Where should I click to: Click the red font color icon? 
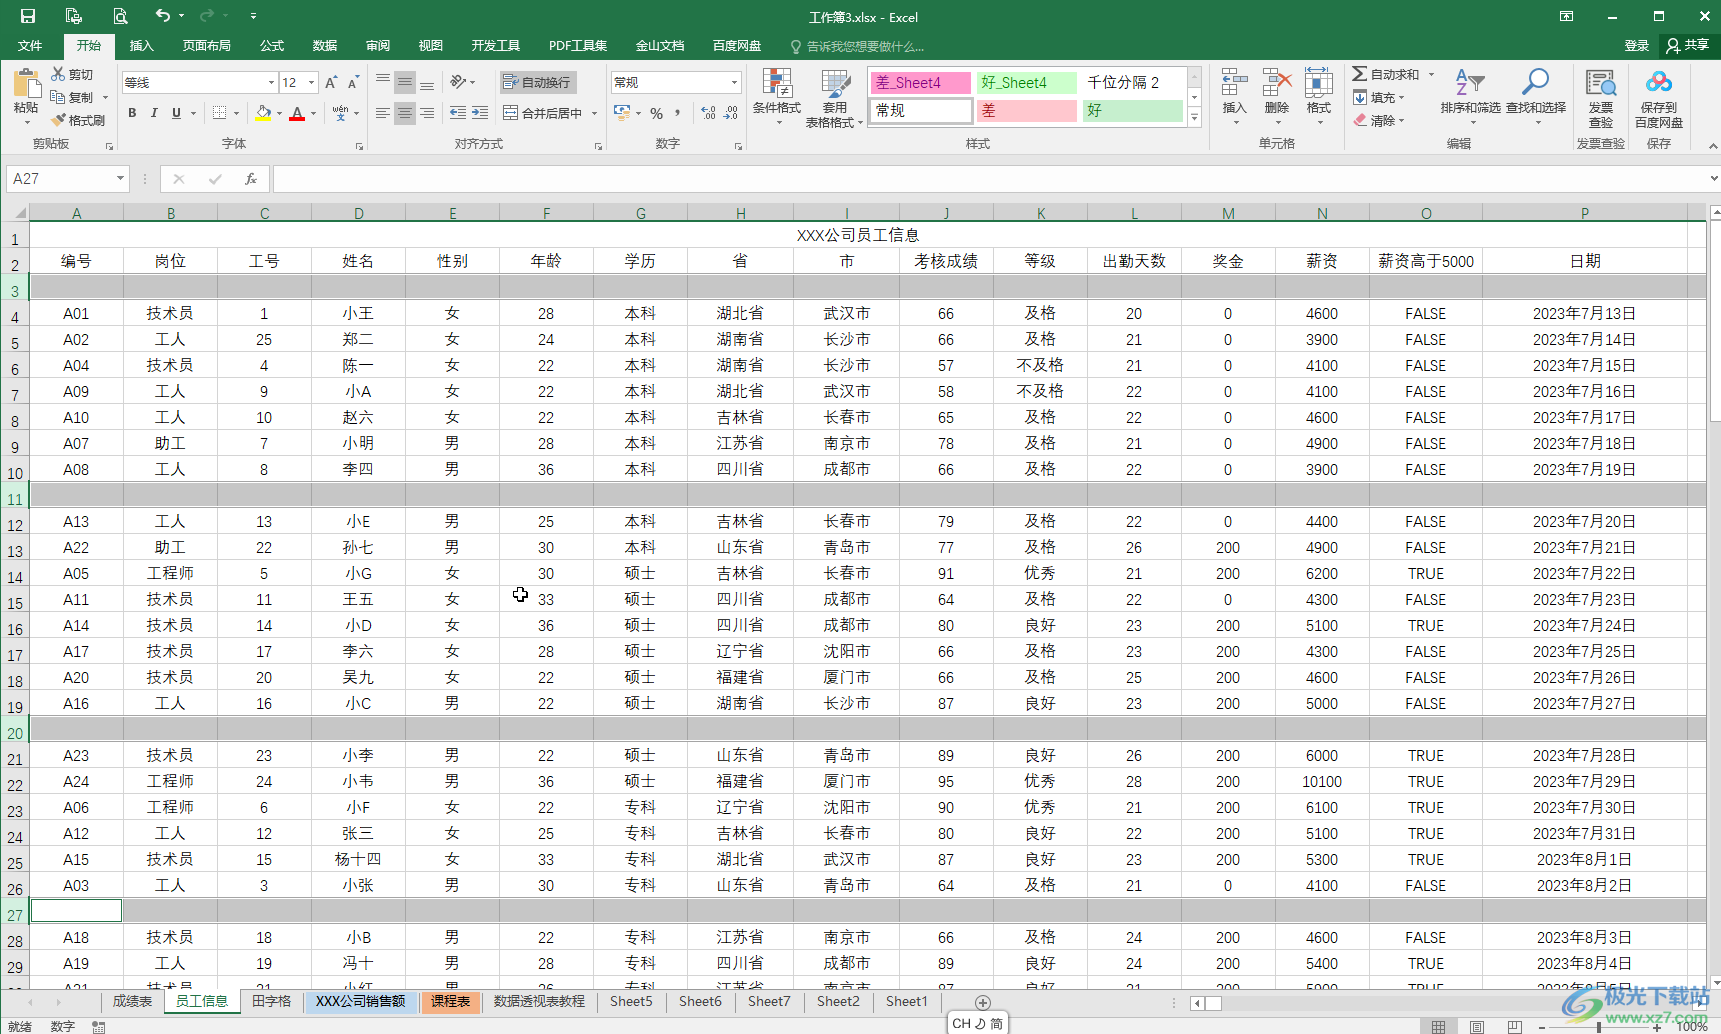pyautogui.click(x=297, y=113)
